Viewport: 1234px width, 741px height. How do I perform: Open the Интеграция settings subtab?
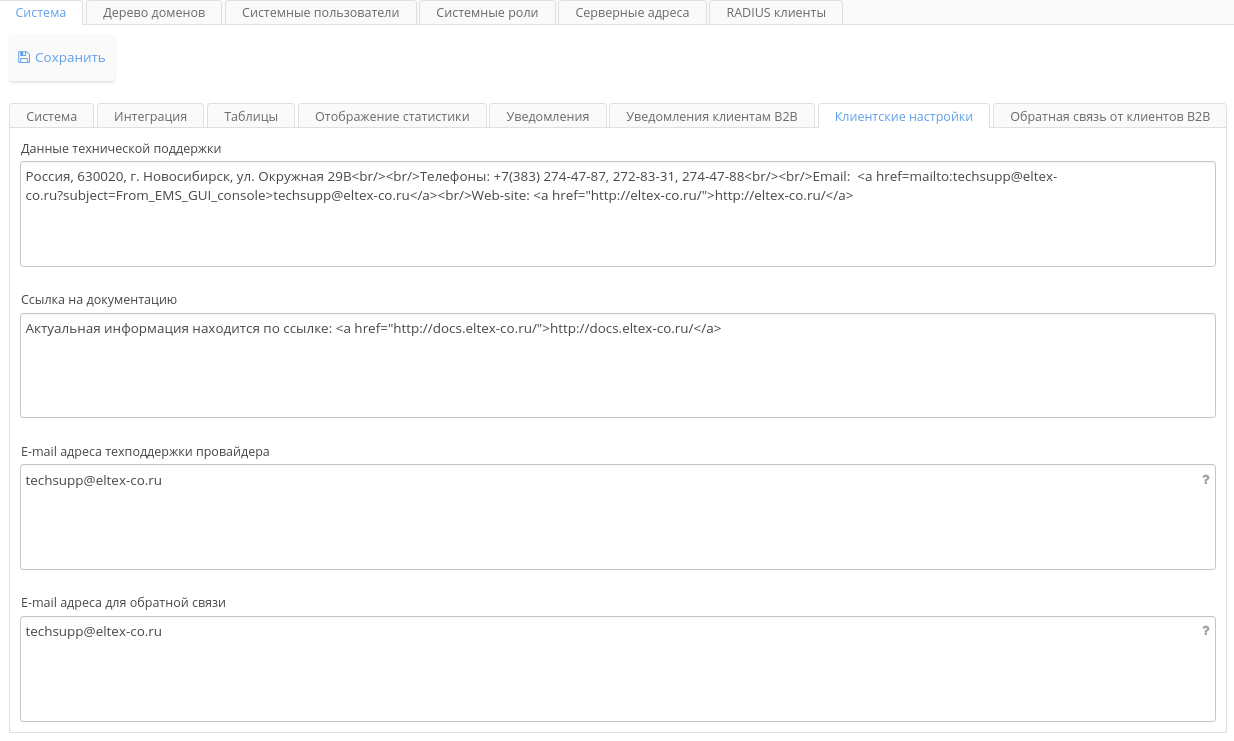pos(150,116)
